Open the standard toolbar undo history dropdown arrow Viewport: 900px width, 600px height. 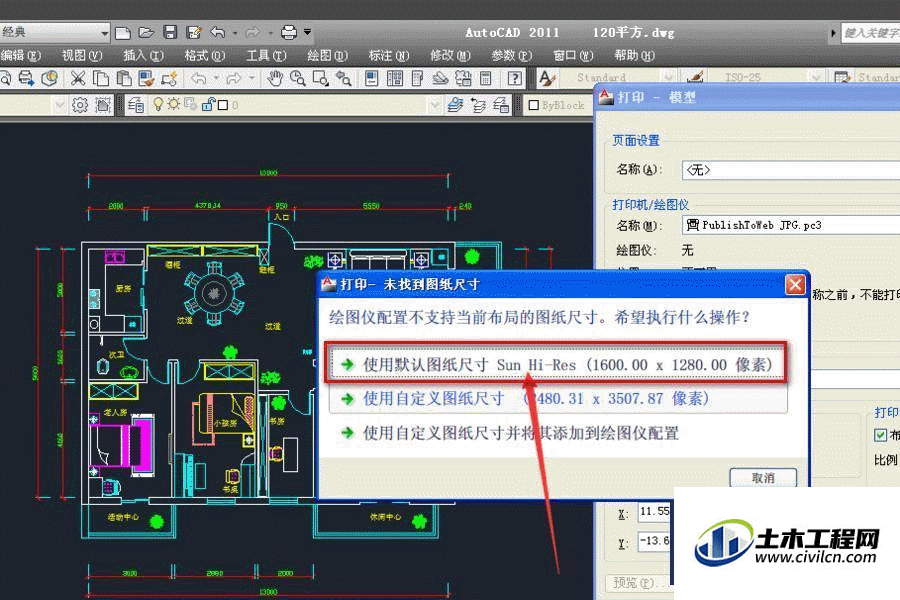tap(216, 78)
